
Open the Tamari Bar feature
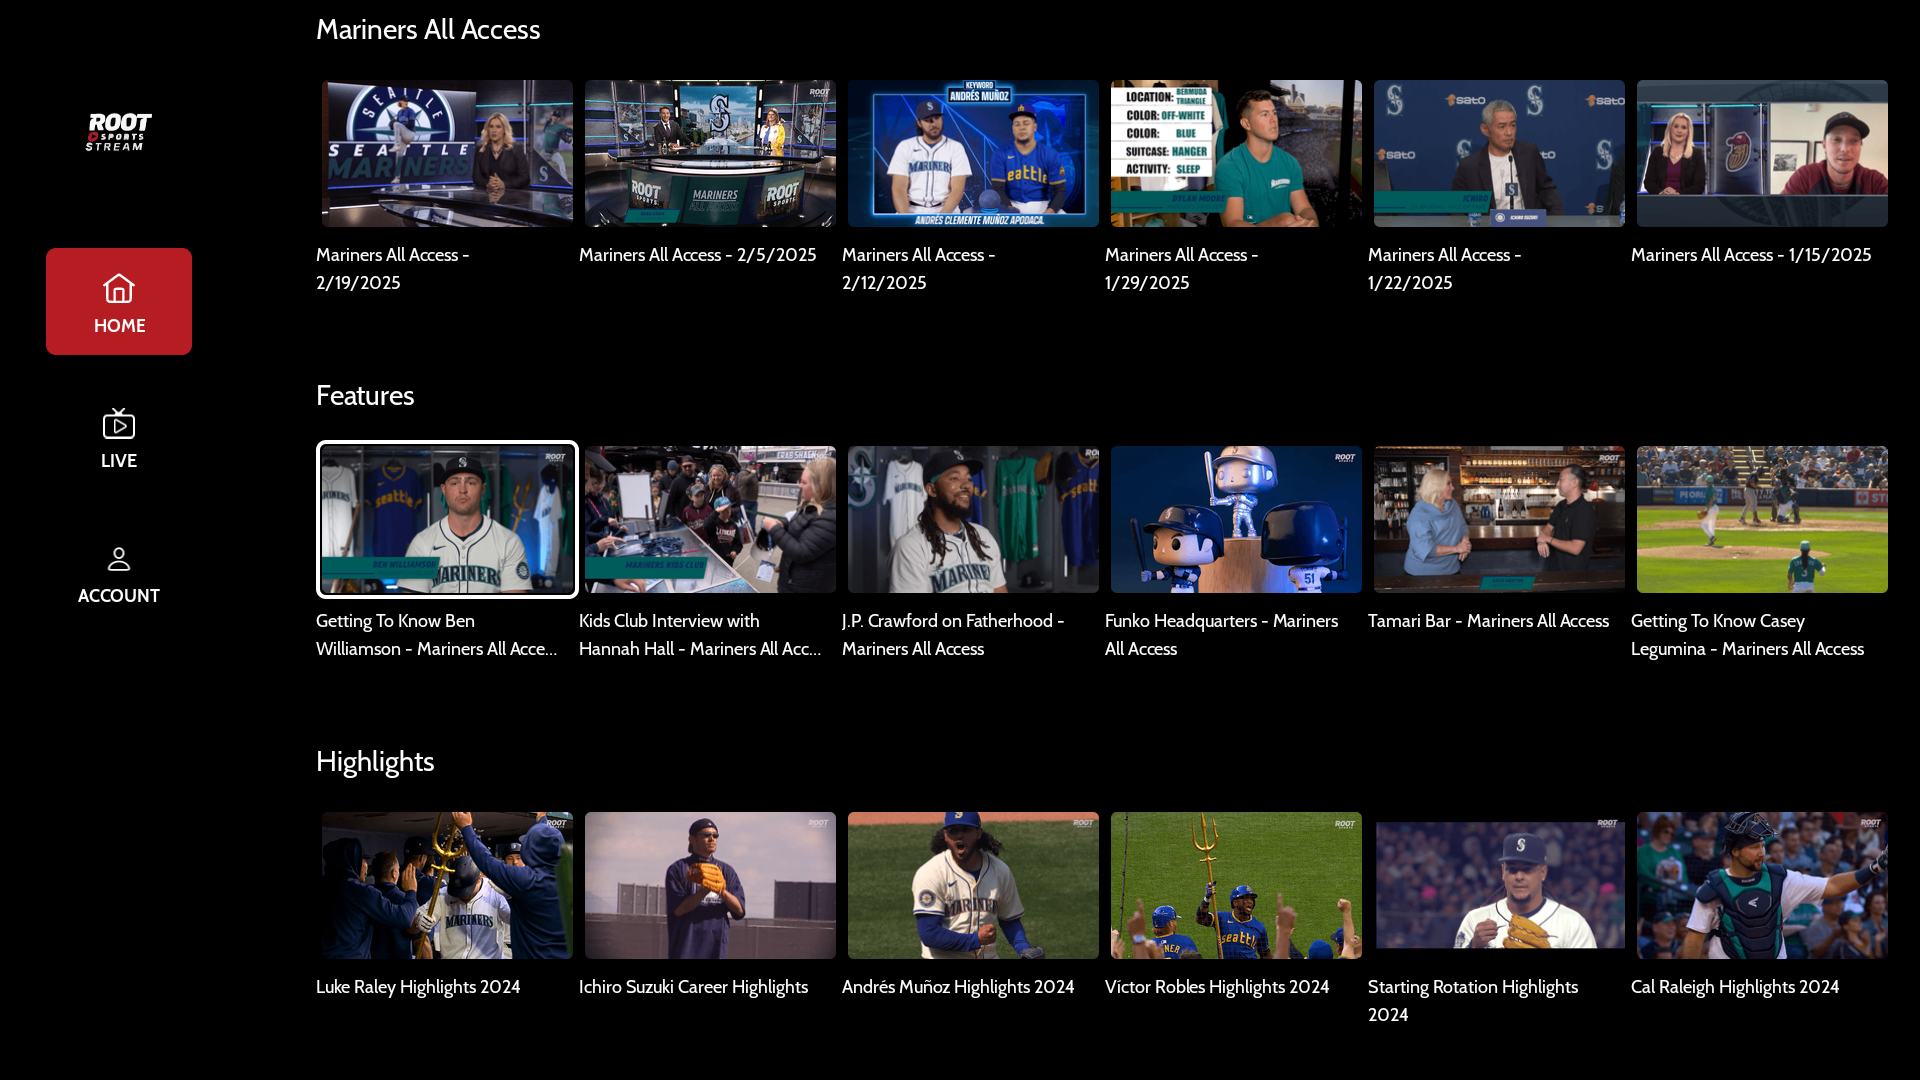pos(1499,519)
